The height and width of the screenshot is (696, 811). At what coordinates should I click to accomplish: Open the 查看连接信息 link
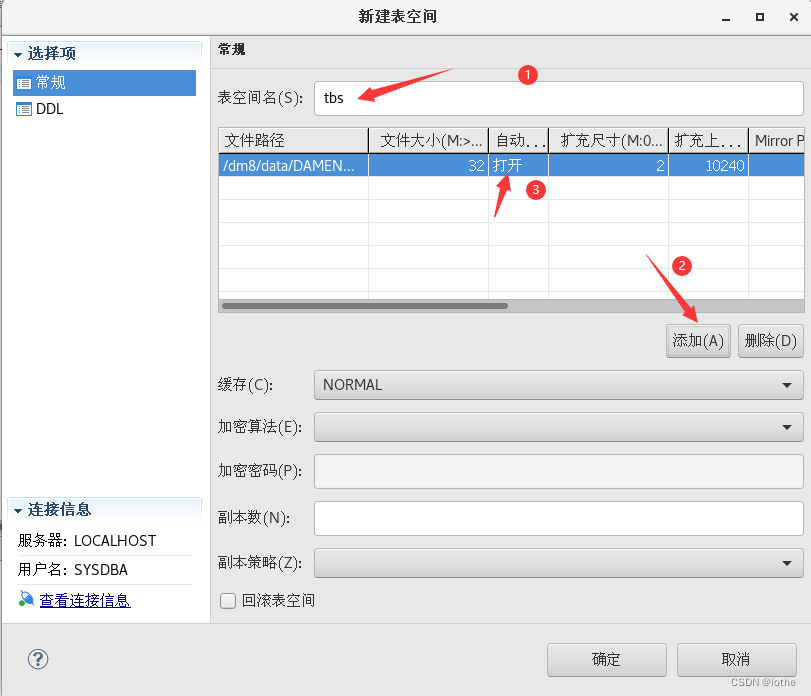[x=85, y=600]
